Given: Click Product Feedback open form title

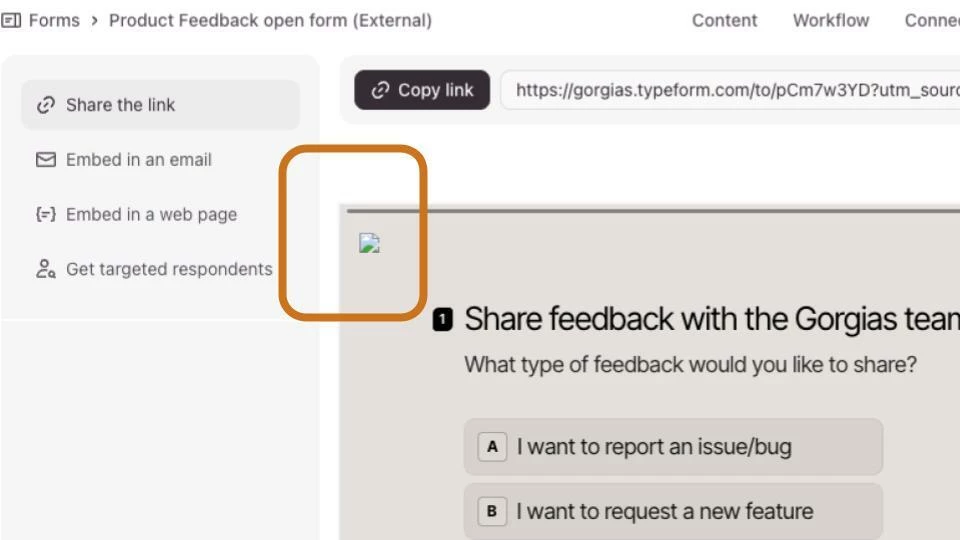Looking at the screenshot, I should (x=270, y=20).
